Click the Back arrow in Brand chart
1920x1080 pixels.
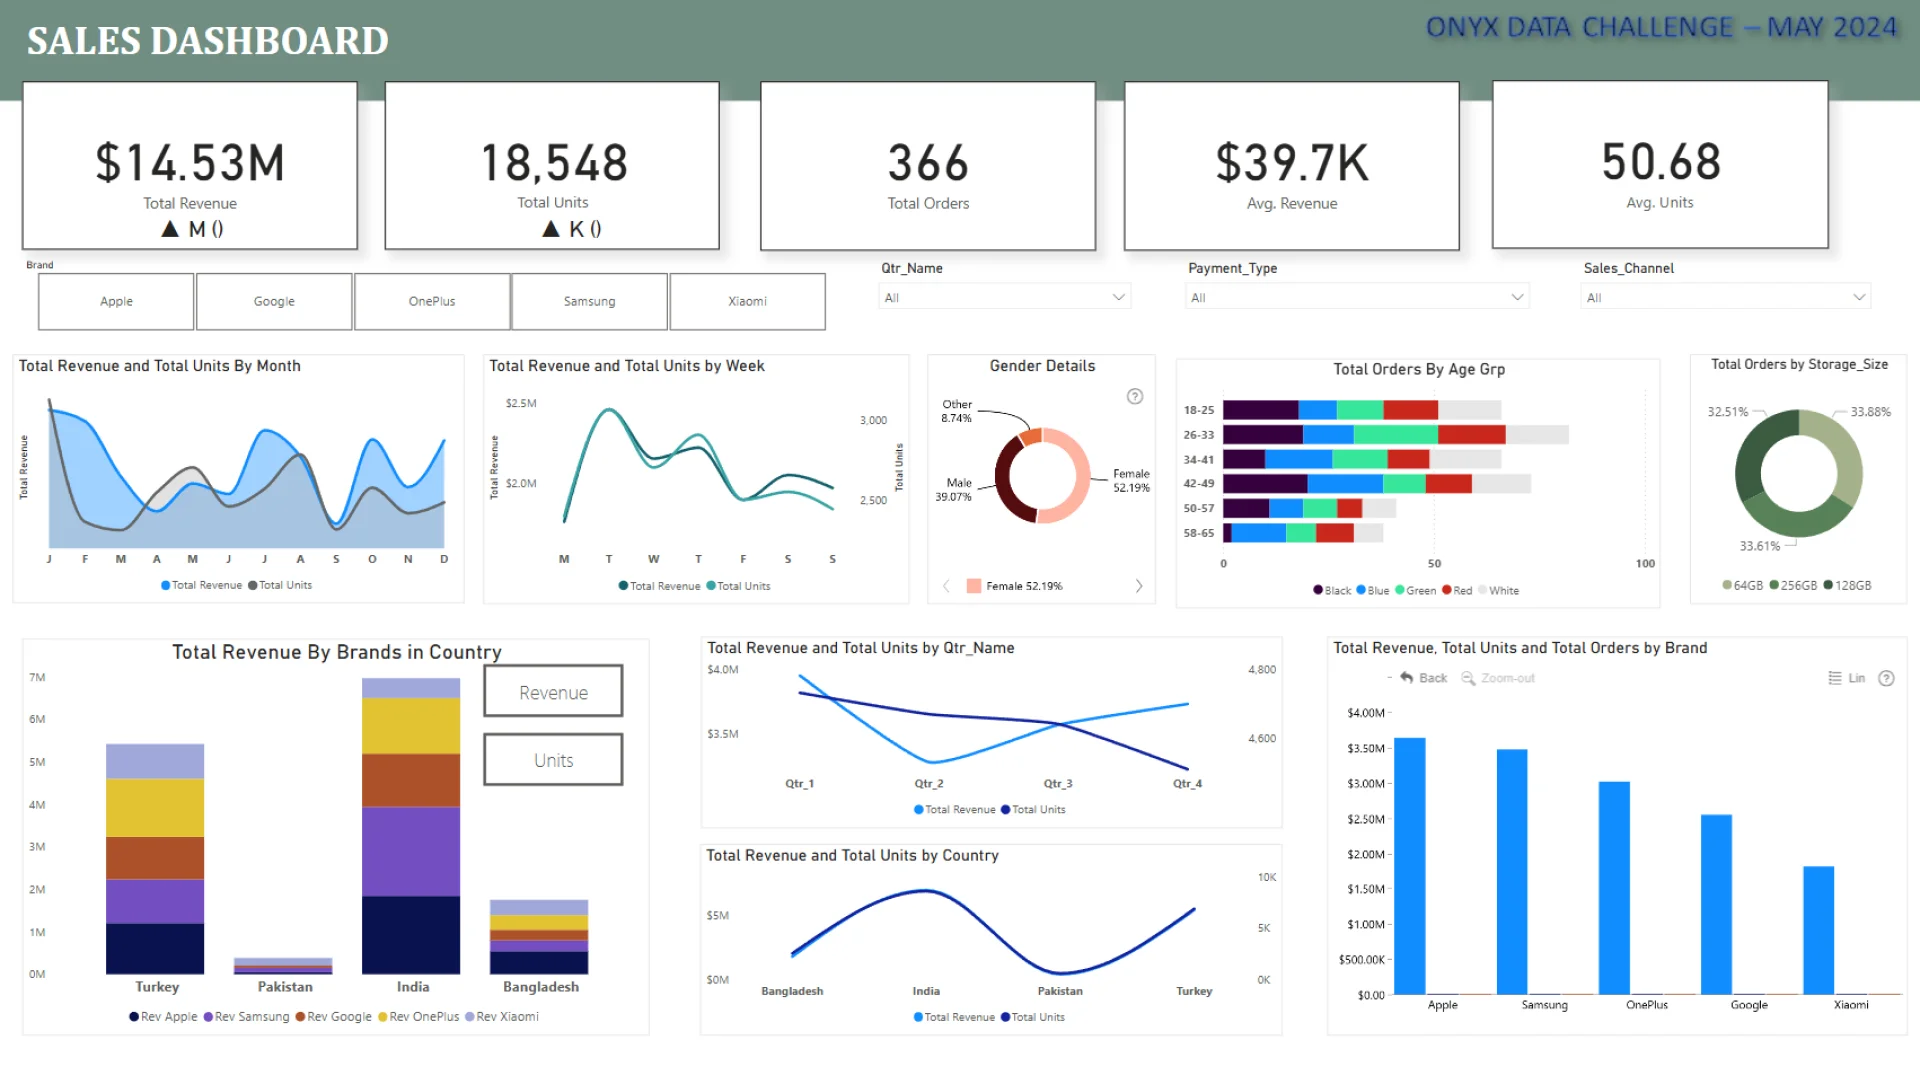click(1407, 678)
